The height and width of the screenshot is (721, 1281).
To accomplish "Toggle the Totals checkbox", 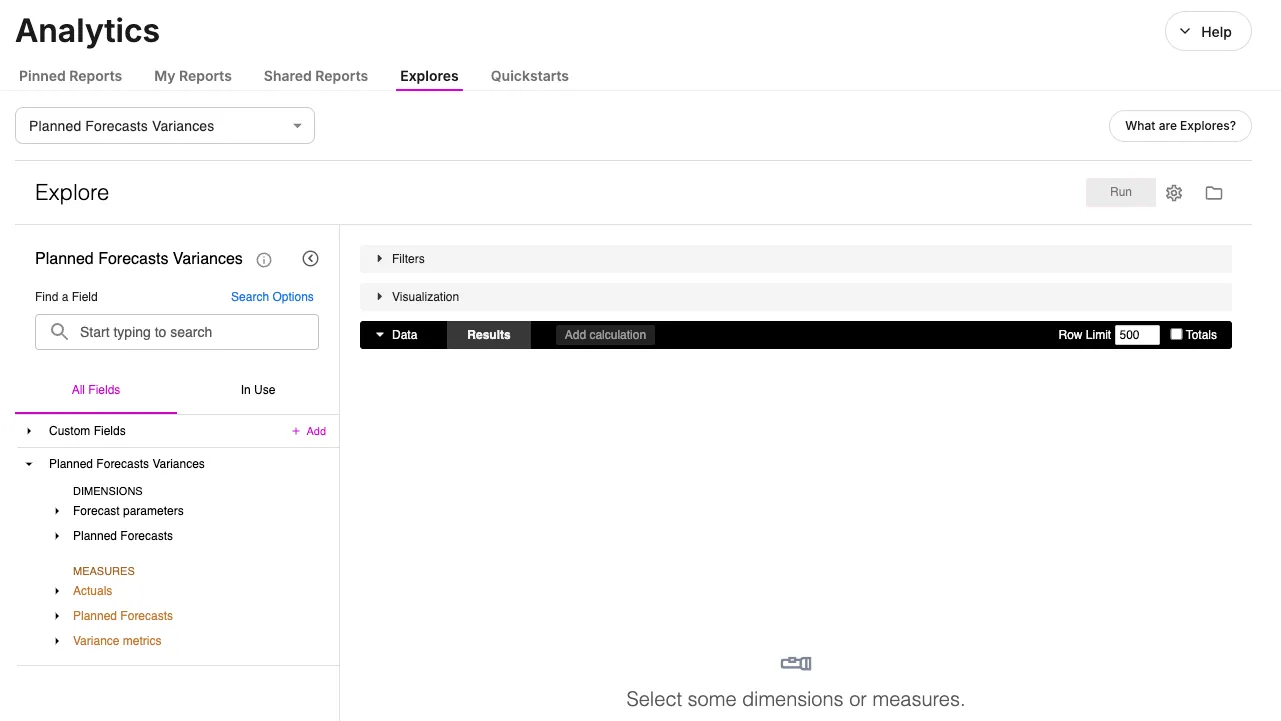I will click(x=1176, y=334).
